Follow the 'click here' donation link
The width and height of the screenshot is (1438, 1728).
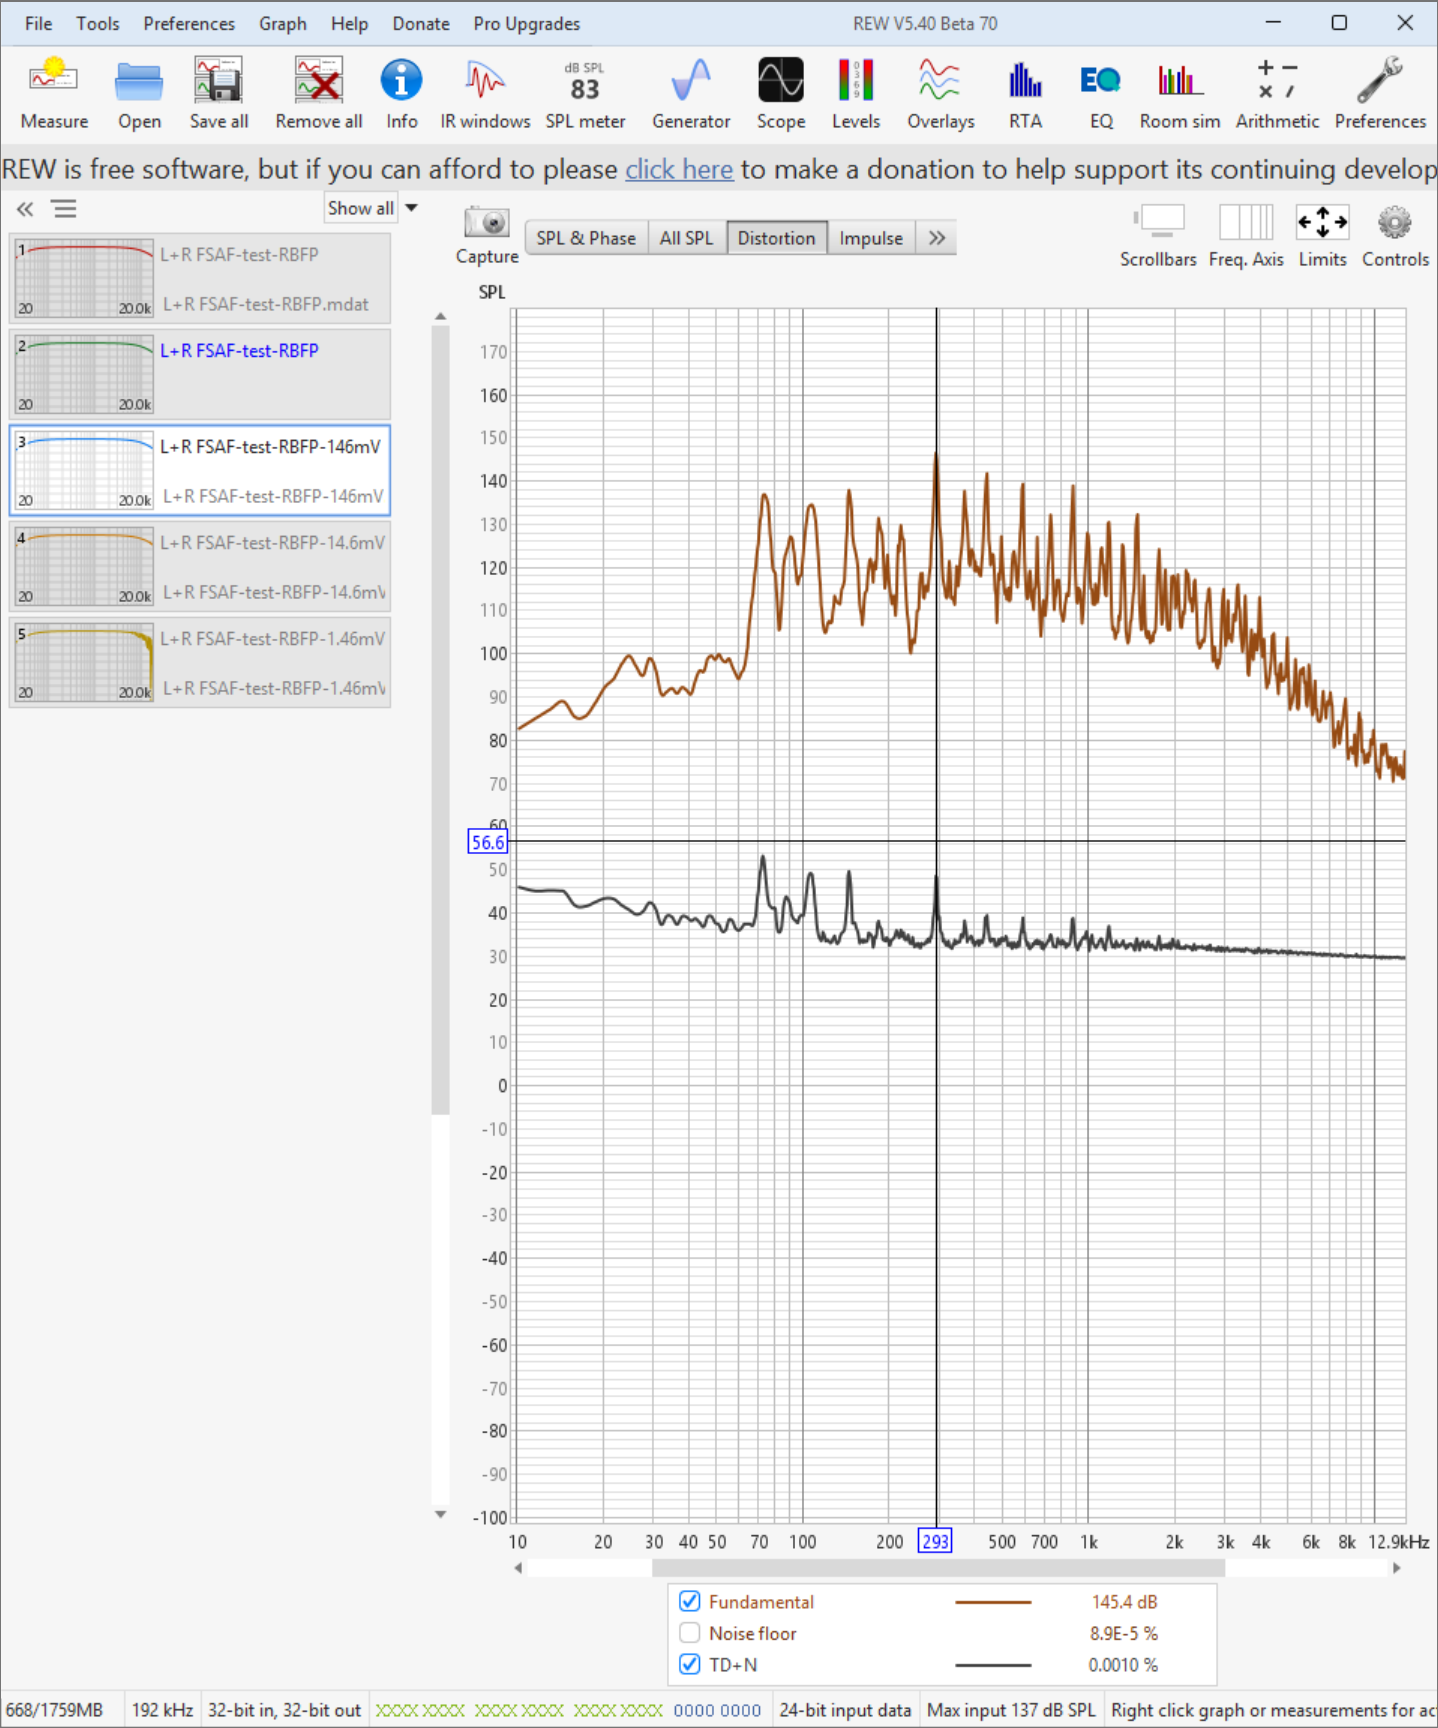679,169
